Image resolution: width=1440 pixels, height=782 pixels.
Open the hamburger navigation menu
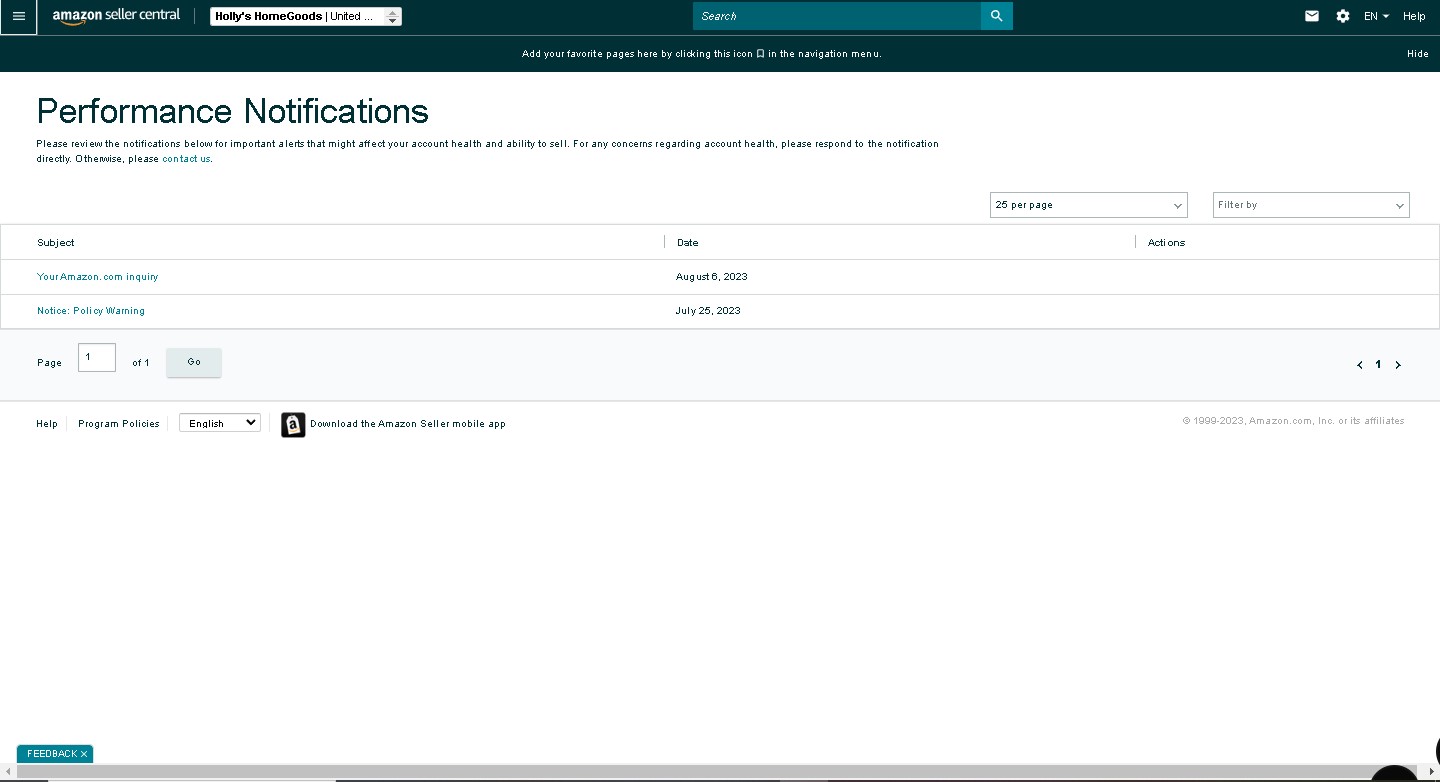(x=18, y=16)
